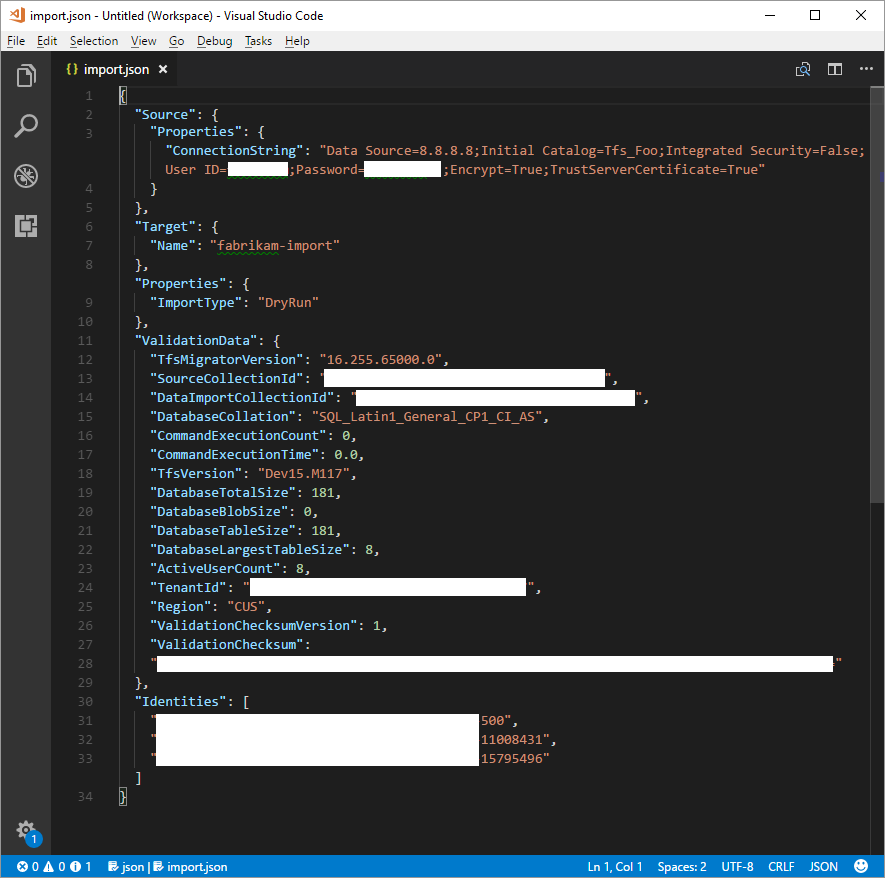Select the import.json editor tab
This screenshot has width=885, height=878.
pos(113,69)
